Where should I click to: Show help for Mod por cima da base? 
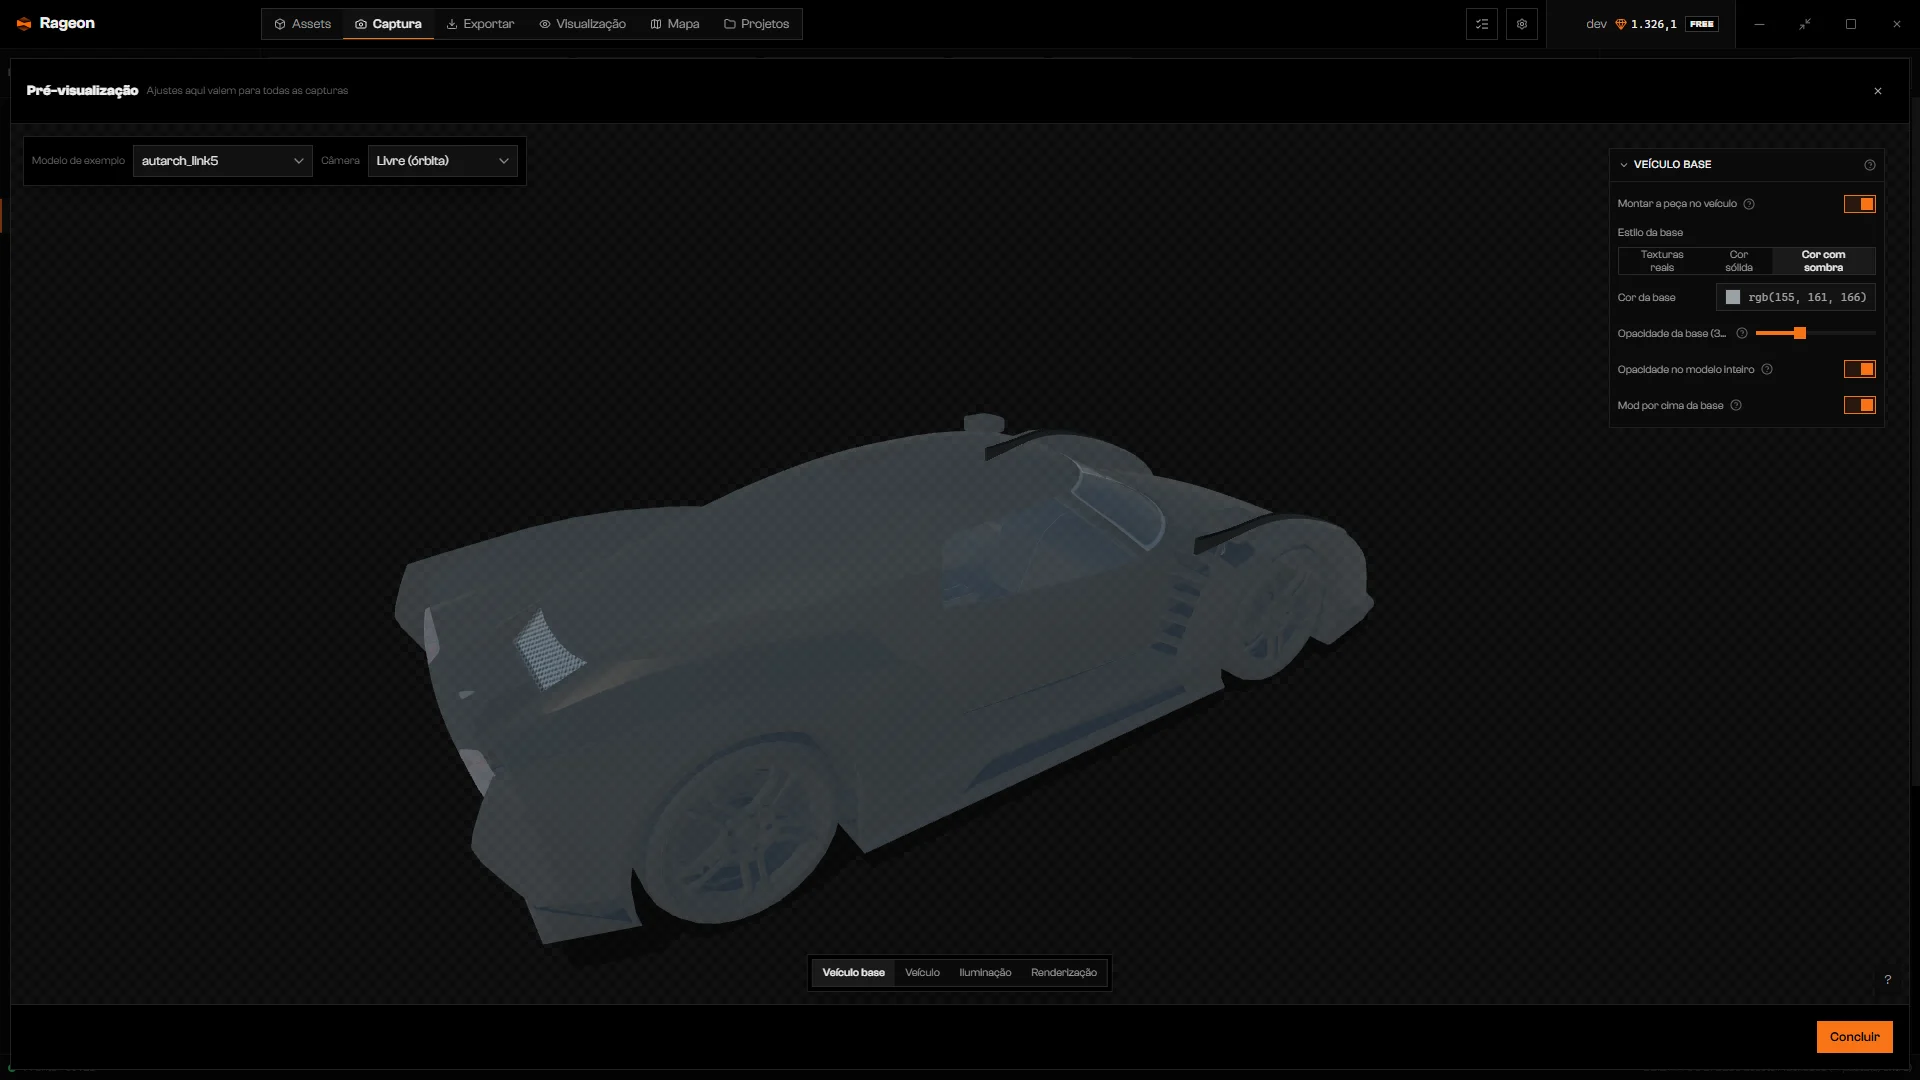1736,405
